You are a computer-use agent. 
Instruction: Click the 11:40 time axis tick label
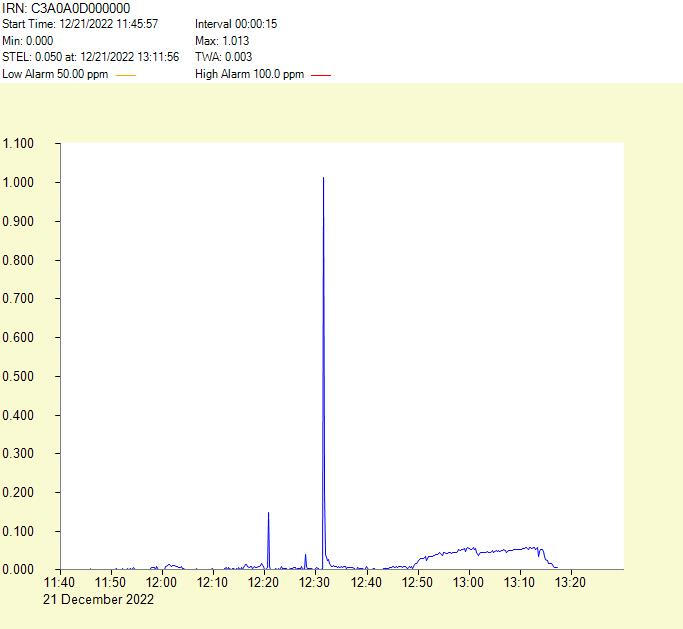tap(60, 582)
